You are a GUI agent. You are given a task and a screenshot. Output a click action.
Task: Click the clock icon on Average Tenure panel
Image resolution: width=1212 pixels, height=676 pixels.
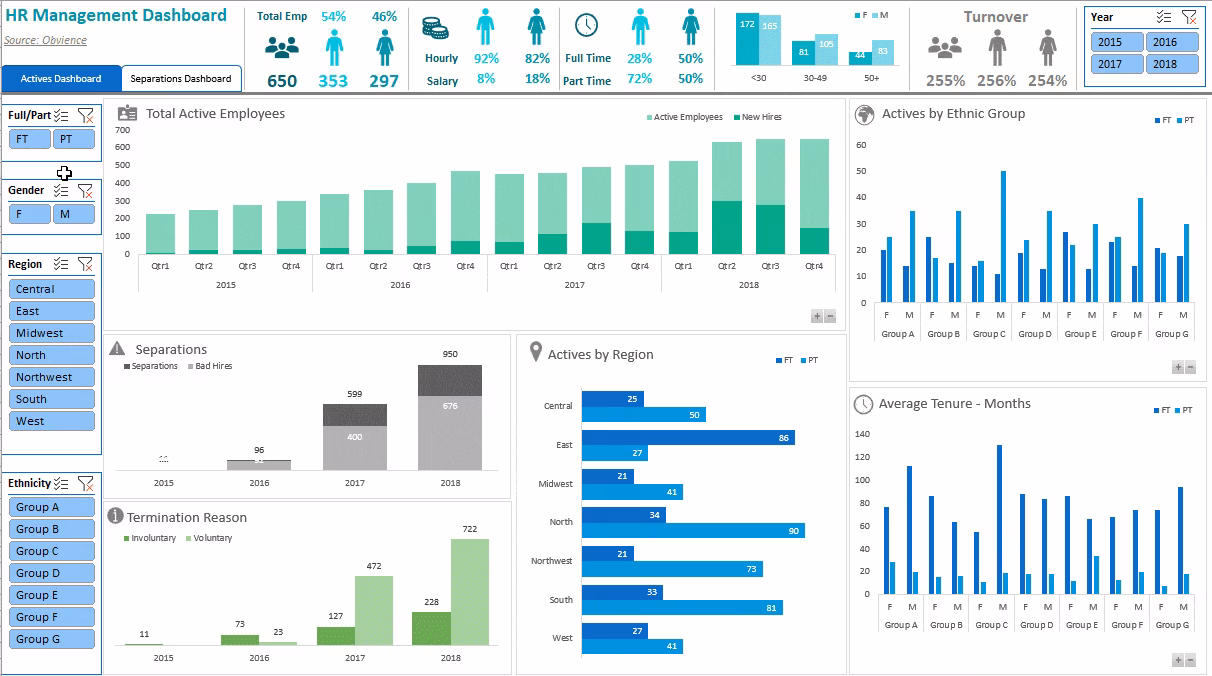(x=861, y=403)
